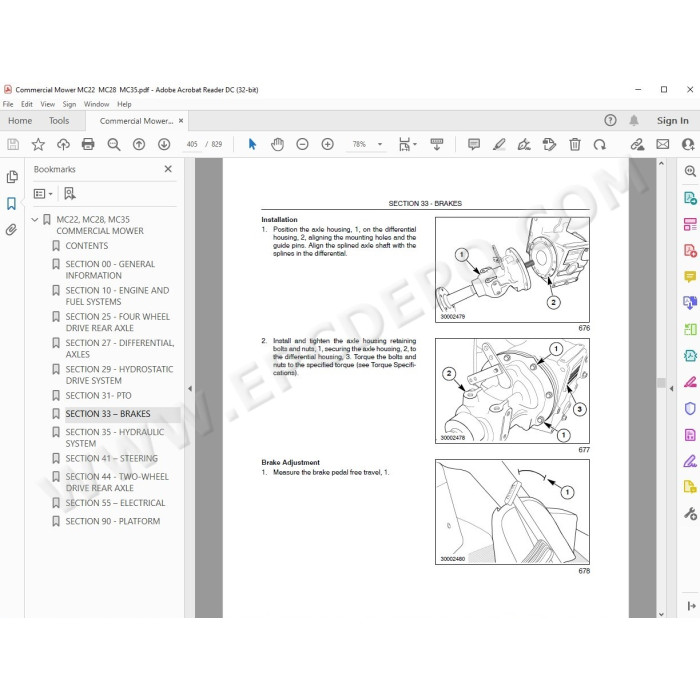Open the Edit menu
This screenshot has height=700, width=700.
click(27, 104)
